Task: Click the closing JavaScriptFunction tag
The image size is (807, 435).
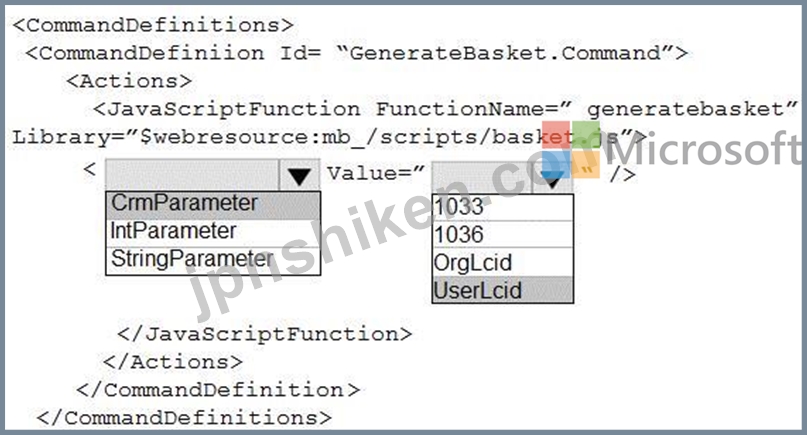Action: point(265,334)
